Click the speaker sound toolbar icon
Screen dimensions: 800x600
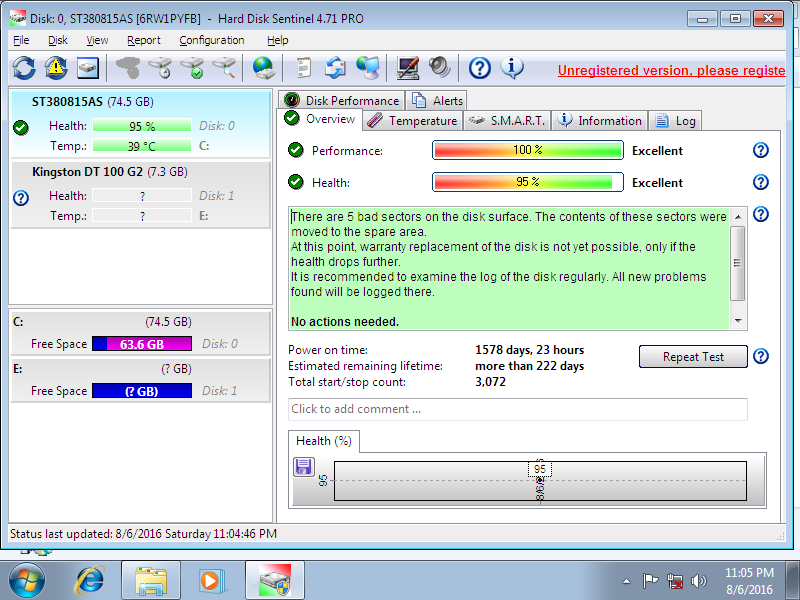tap(439, 68)
